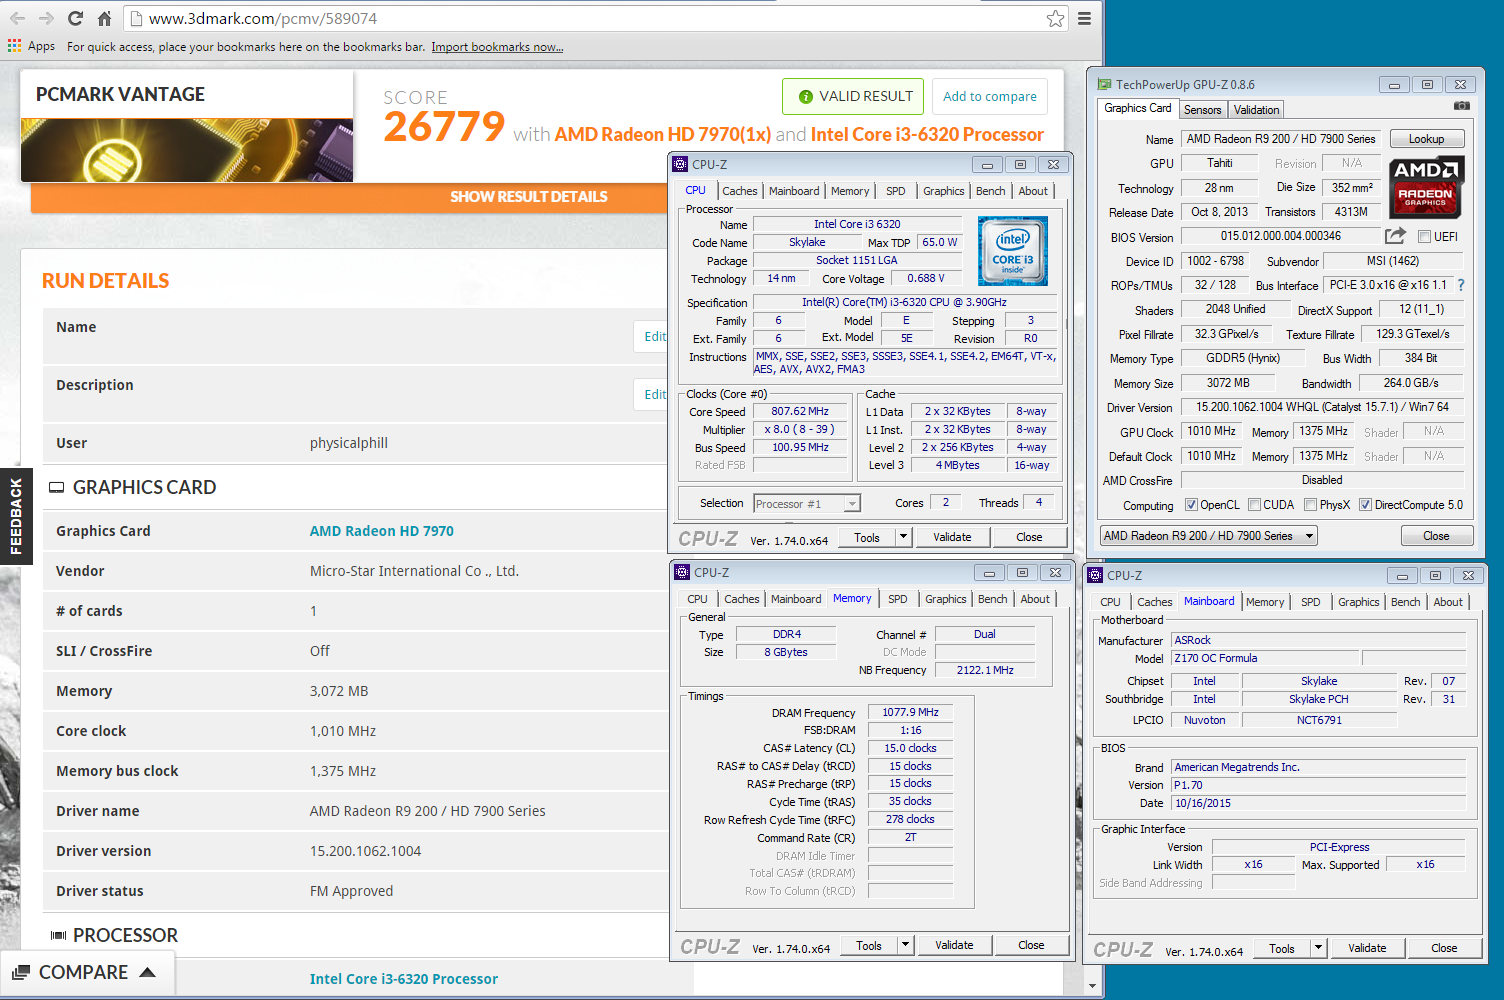Click Validate in CPU-Z CPU window

point(952,537)
